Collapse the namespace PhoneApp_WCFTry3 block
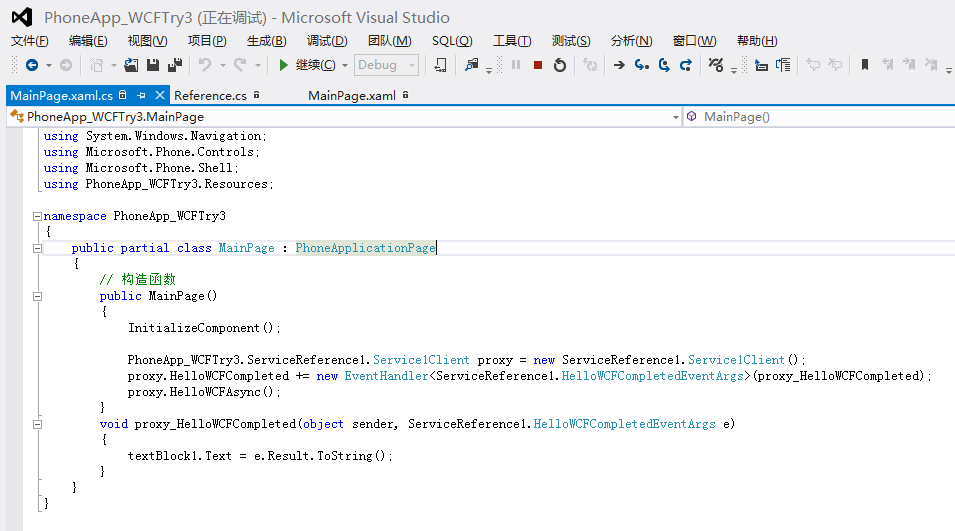 click(x=37, y=216)
